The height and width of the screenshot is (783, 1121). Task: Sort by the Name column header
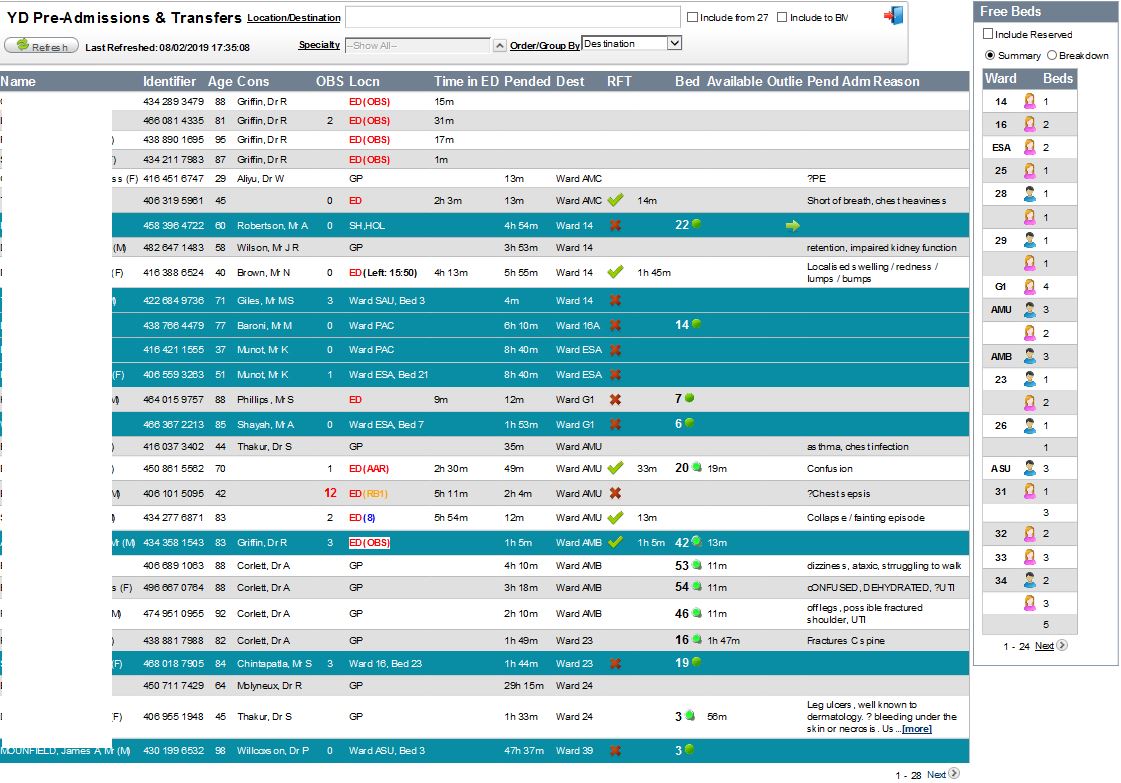pyautogui.click(x=18, y=82)
